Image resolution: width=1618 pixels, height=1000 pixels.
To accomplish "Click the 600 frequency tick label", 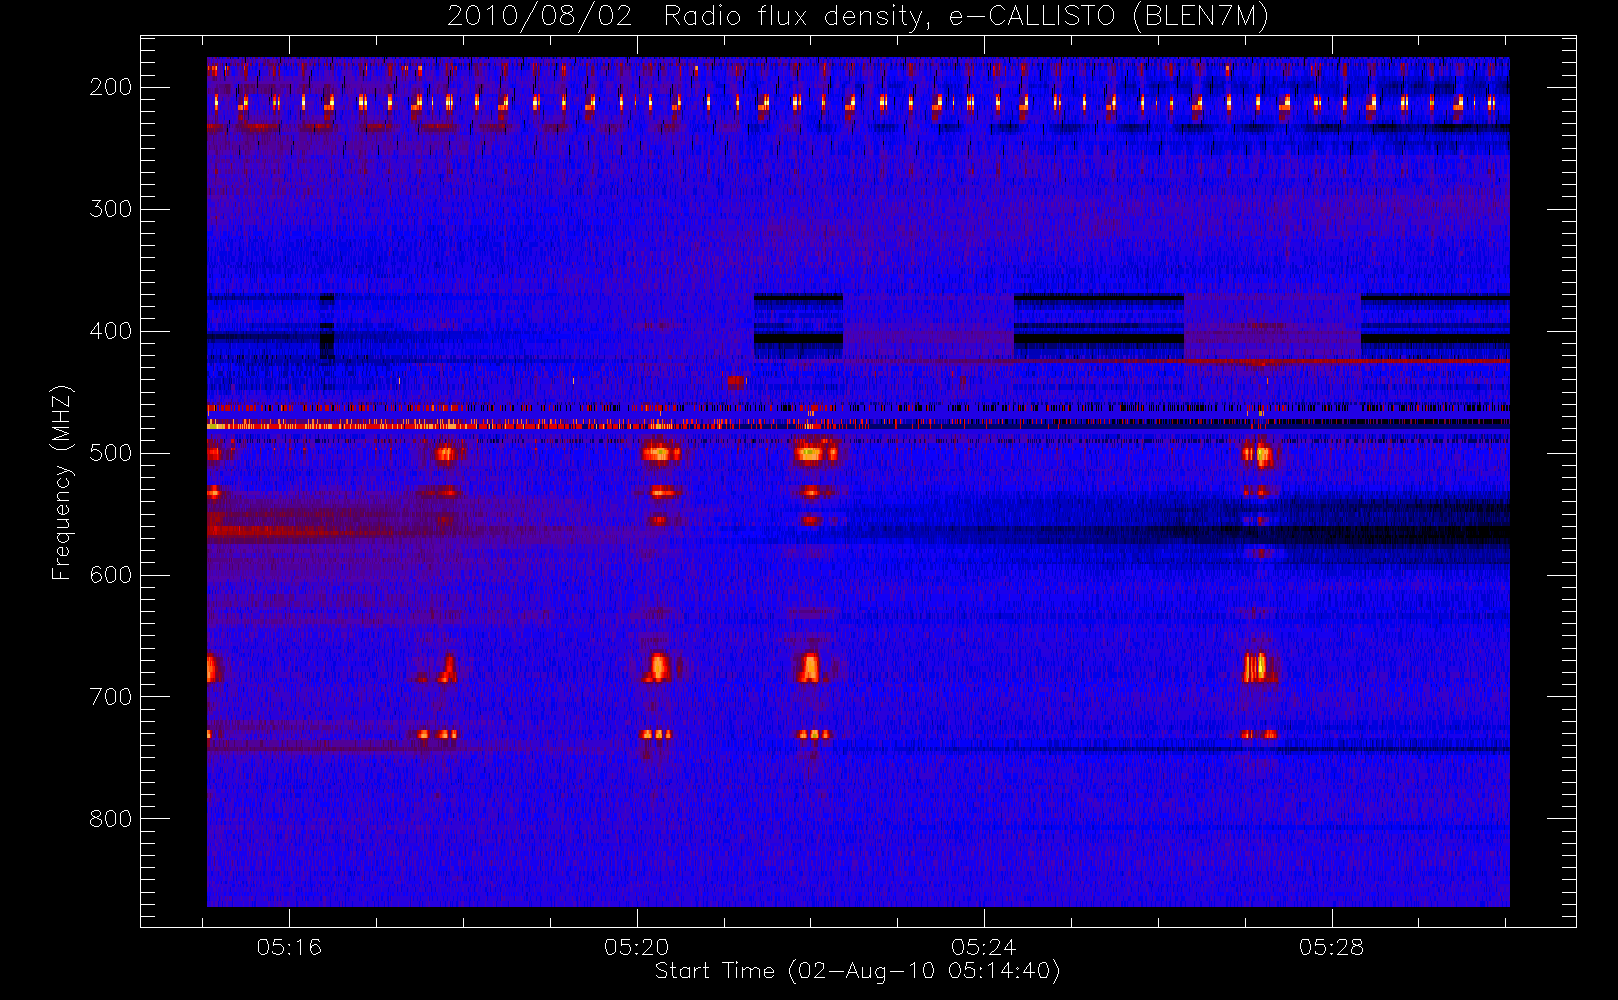I will [x=111, y=575].
